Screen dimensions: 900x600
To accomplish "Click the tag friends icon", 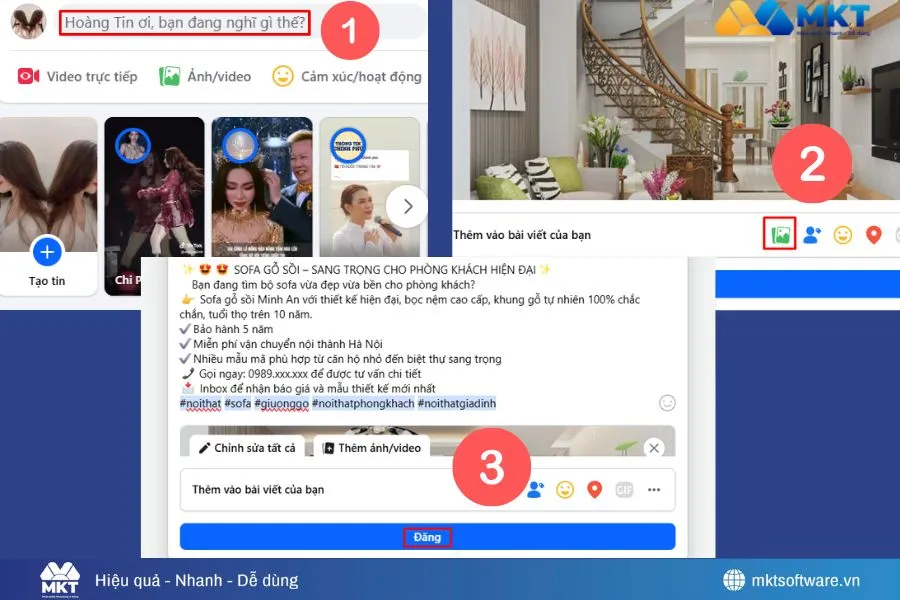I will [x=811, y=234].
